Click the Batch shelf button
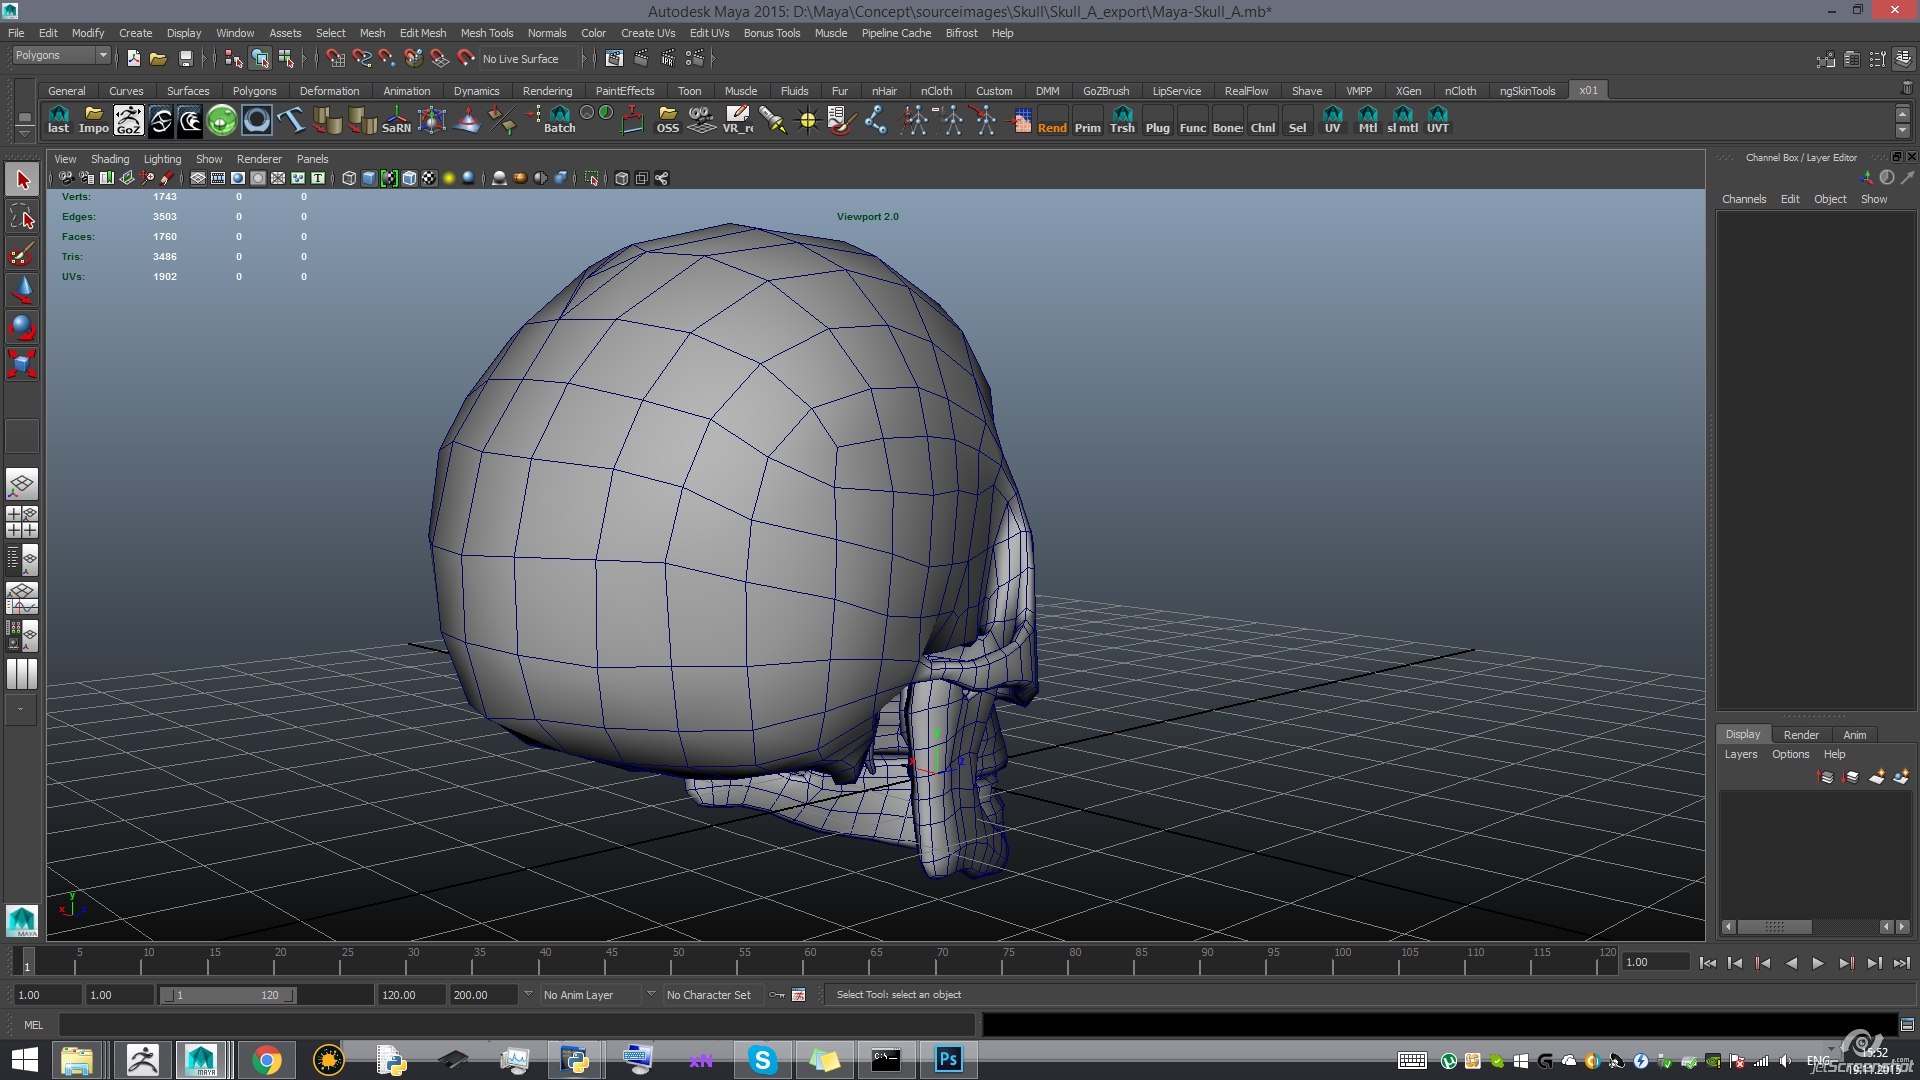This screenshot has width=1920, height=1080. 560,120
